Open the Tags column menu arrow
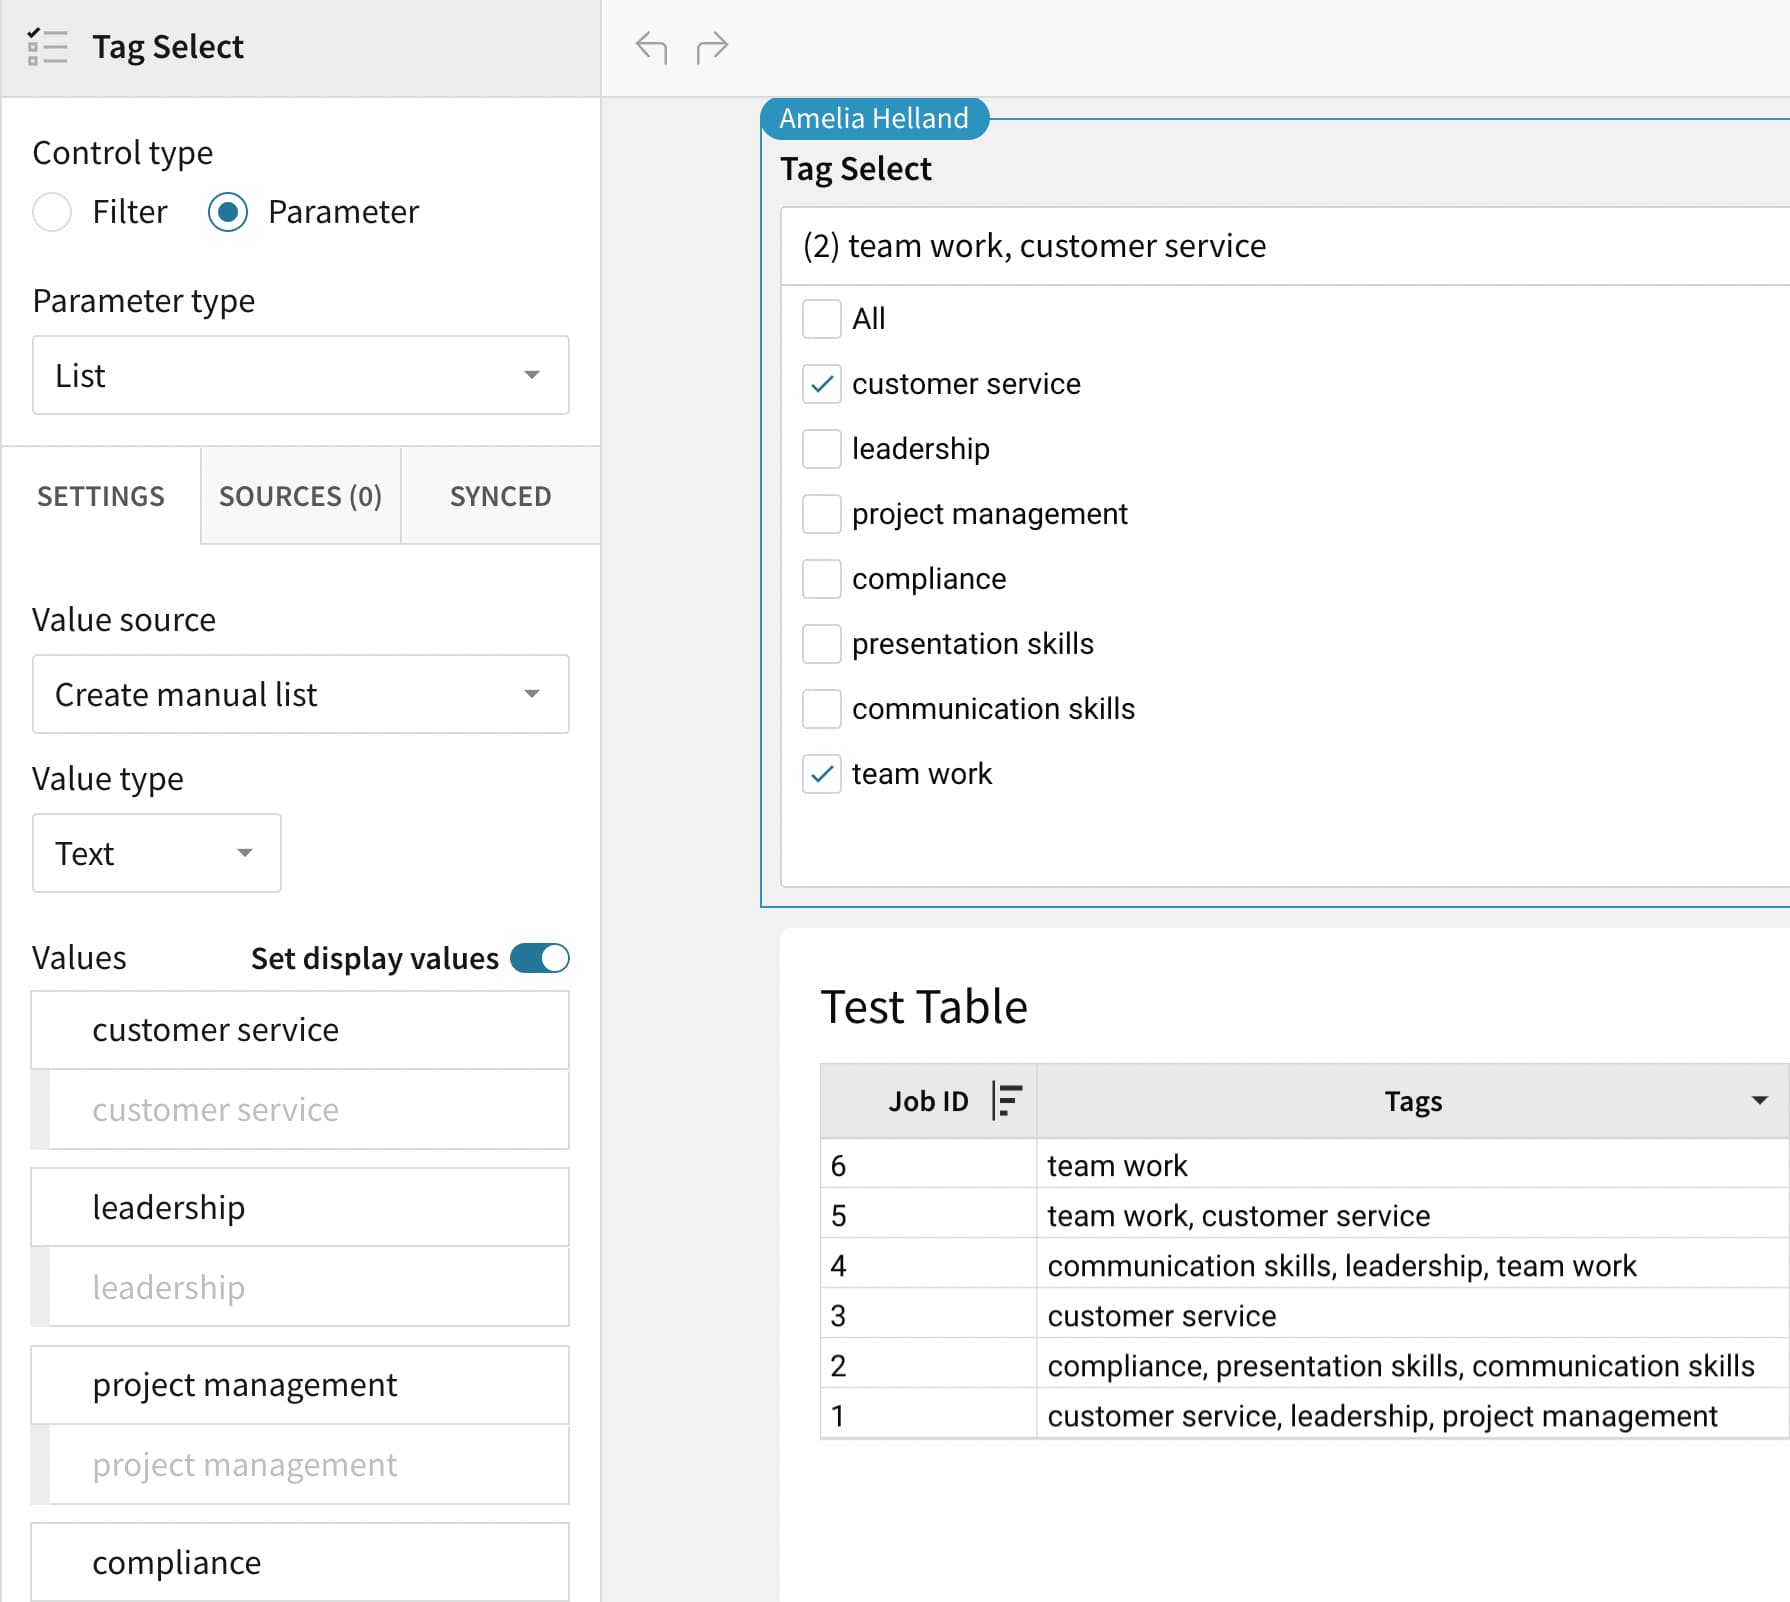The height and width of the screenshot is (1602, 1790). [x=1759, y=1100]
